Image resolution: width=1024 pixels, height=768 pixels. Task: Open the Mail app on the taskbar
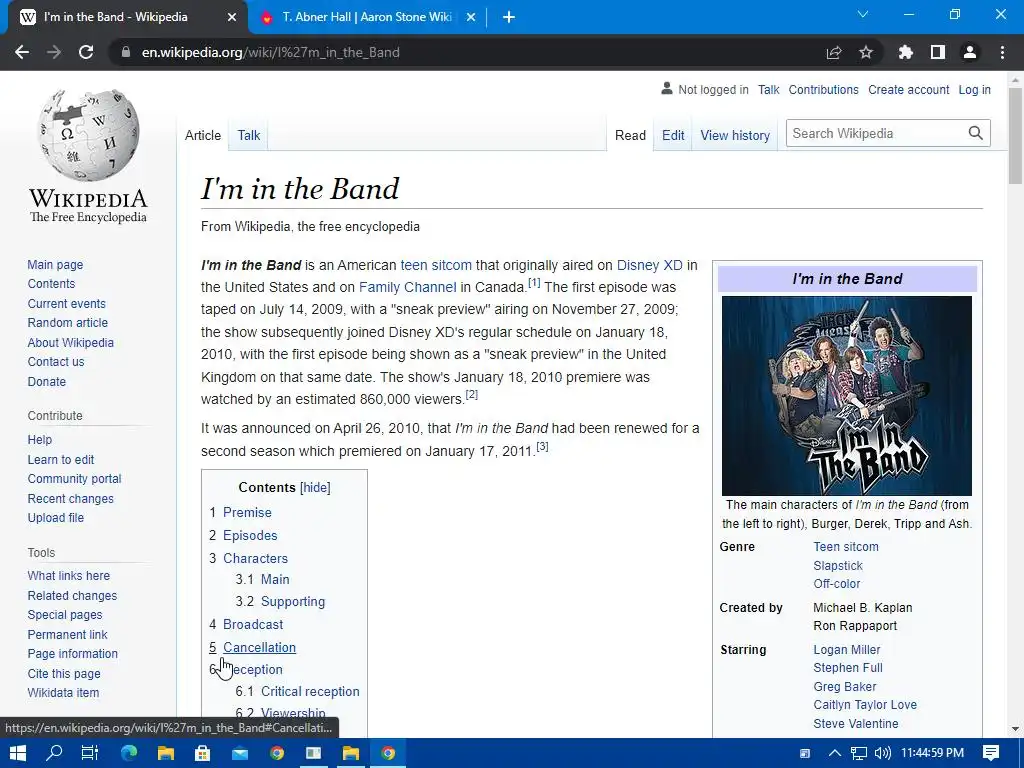(240, 753)
